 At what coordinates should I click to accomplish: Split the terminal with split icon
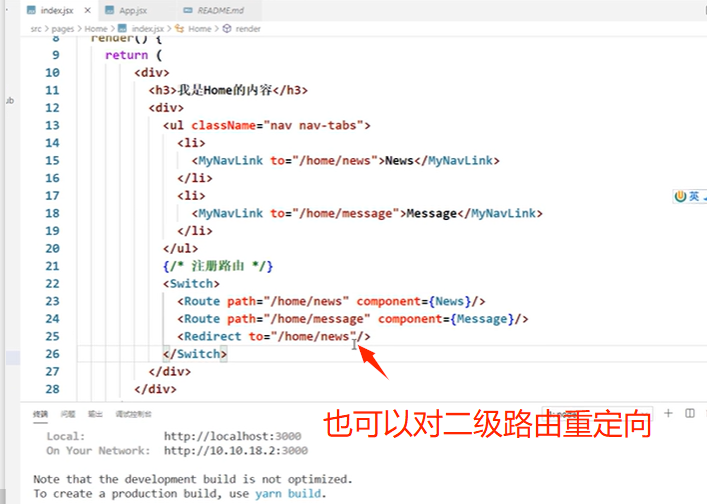pos(690,413)
